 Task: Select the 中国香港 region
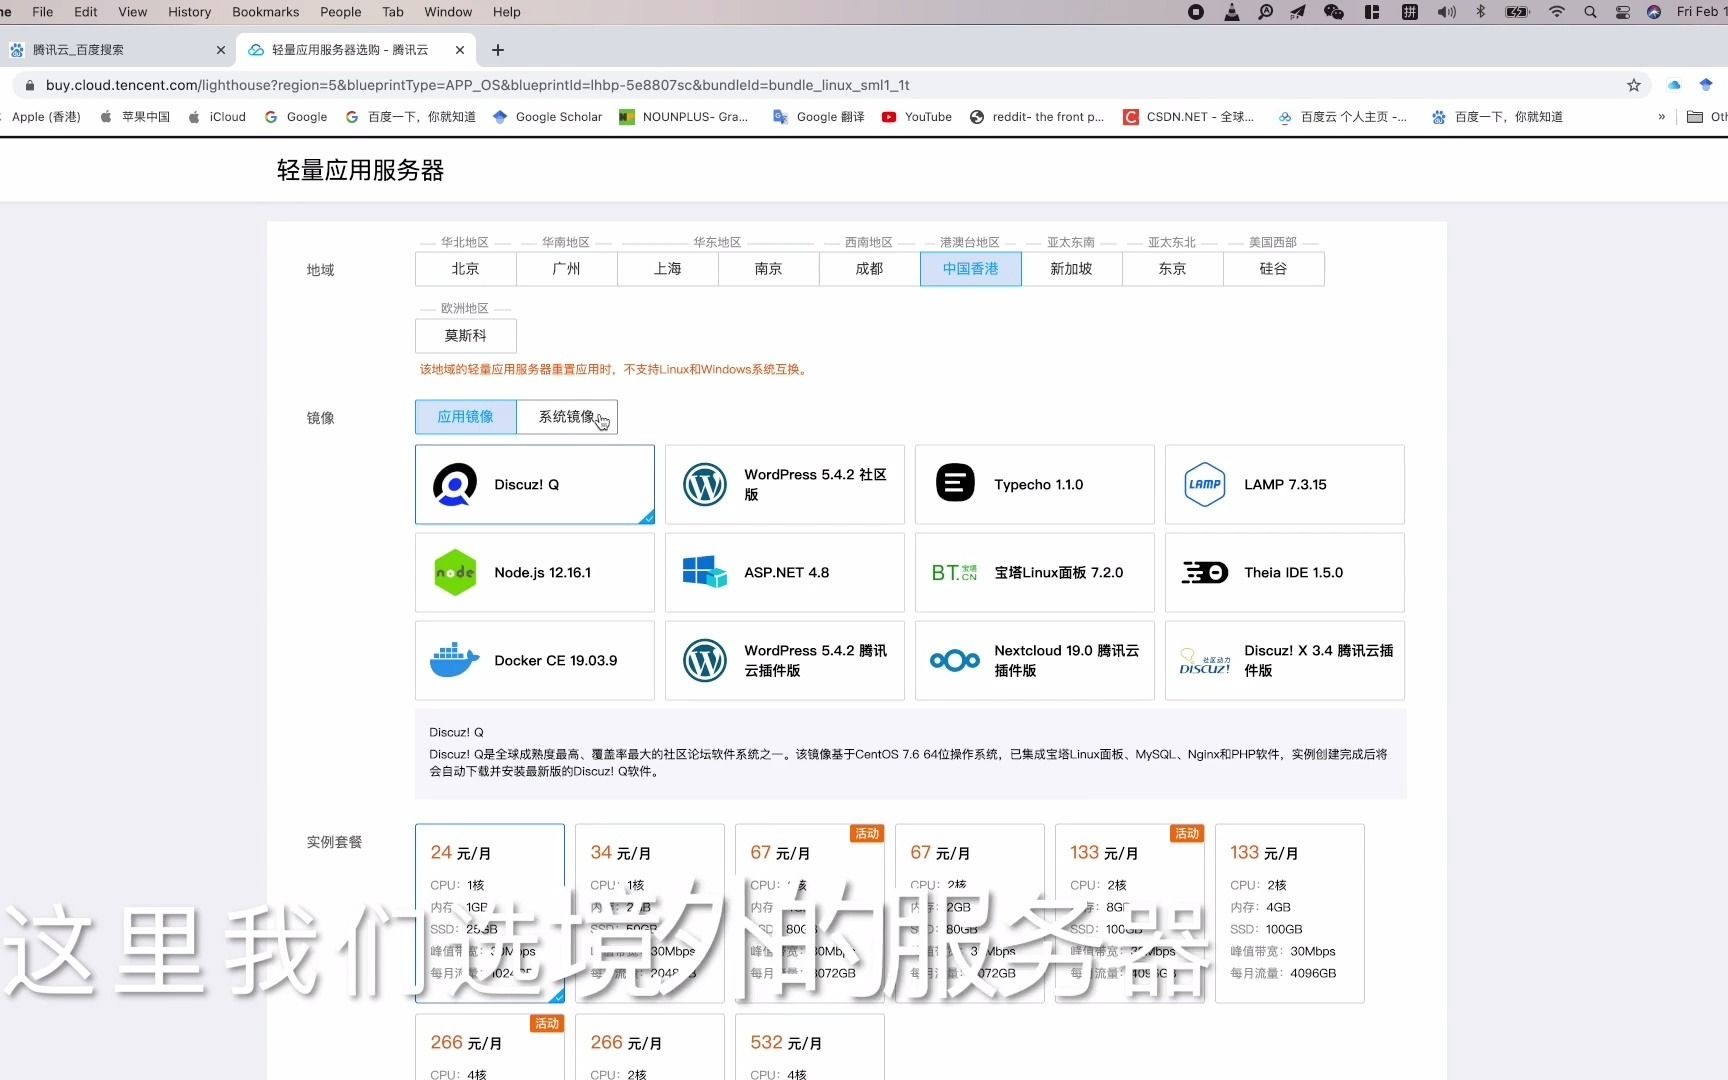tap(970, 269)
